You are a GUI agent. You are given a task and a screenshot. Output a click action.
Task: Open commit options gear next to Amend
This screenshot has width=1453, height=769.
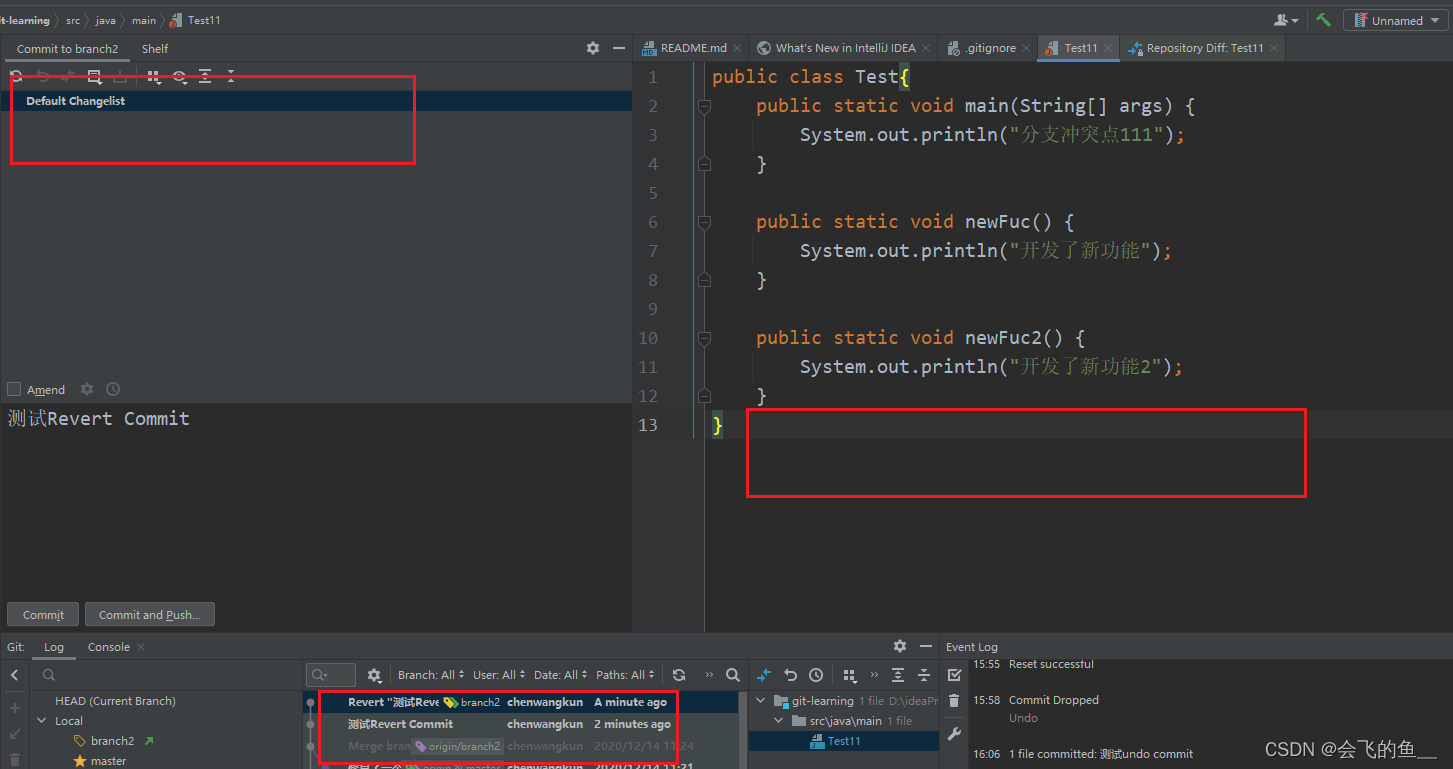point(87,389)
